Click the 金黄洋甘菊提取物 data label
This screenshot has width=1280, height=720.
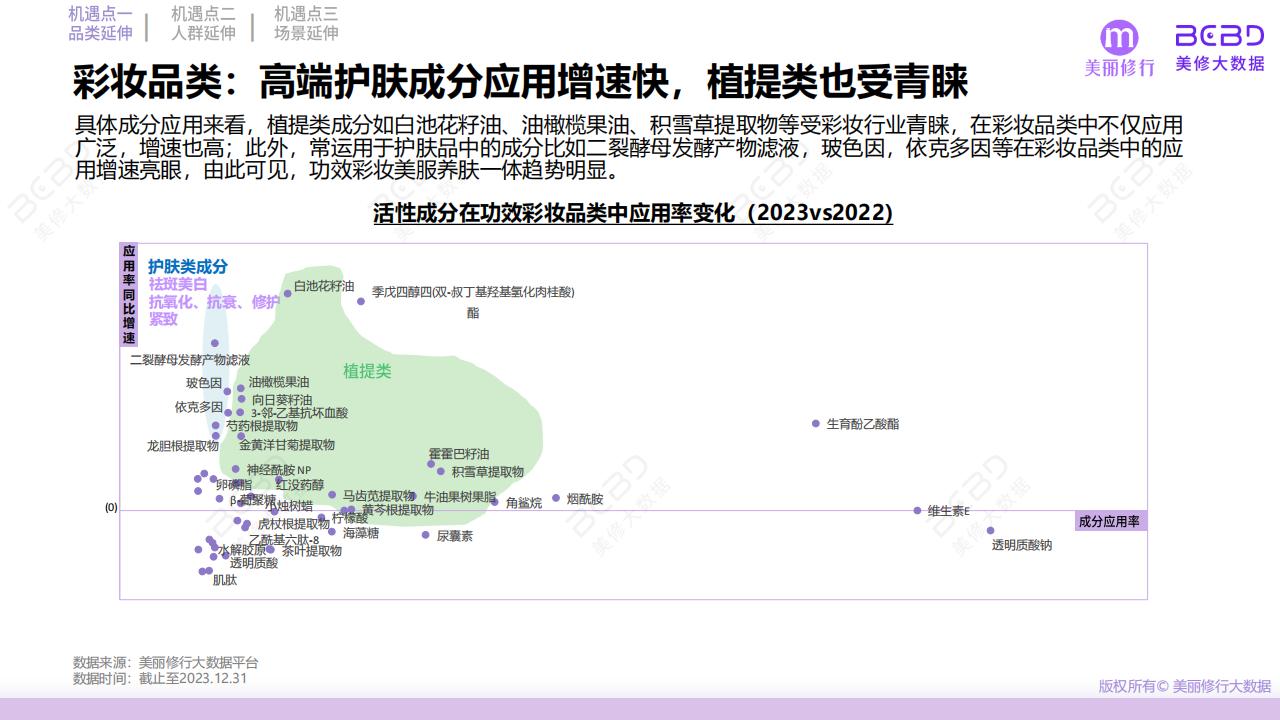click(287, 445)
